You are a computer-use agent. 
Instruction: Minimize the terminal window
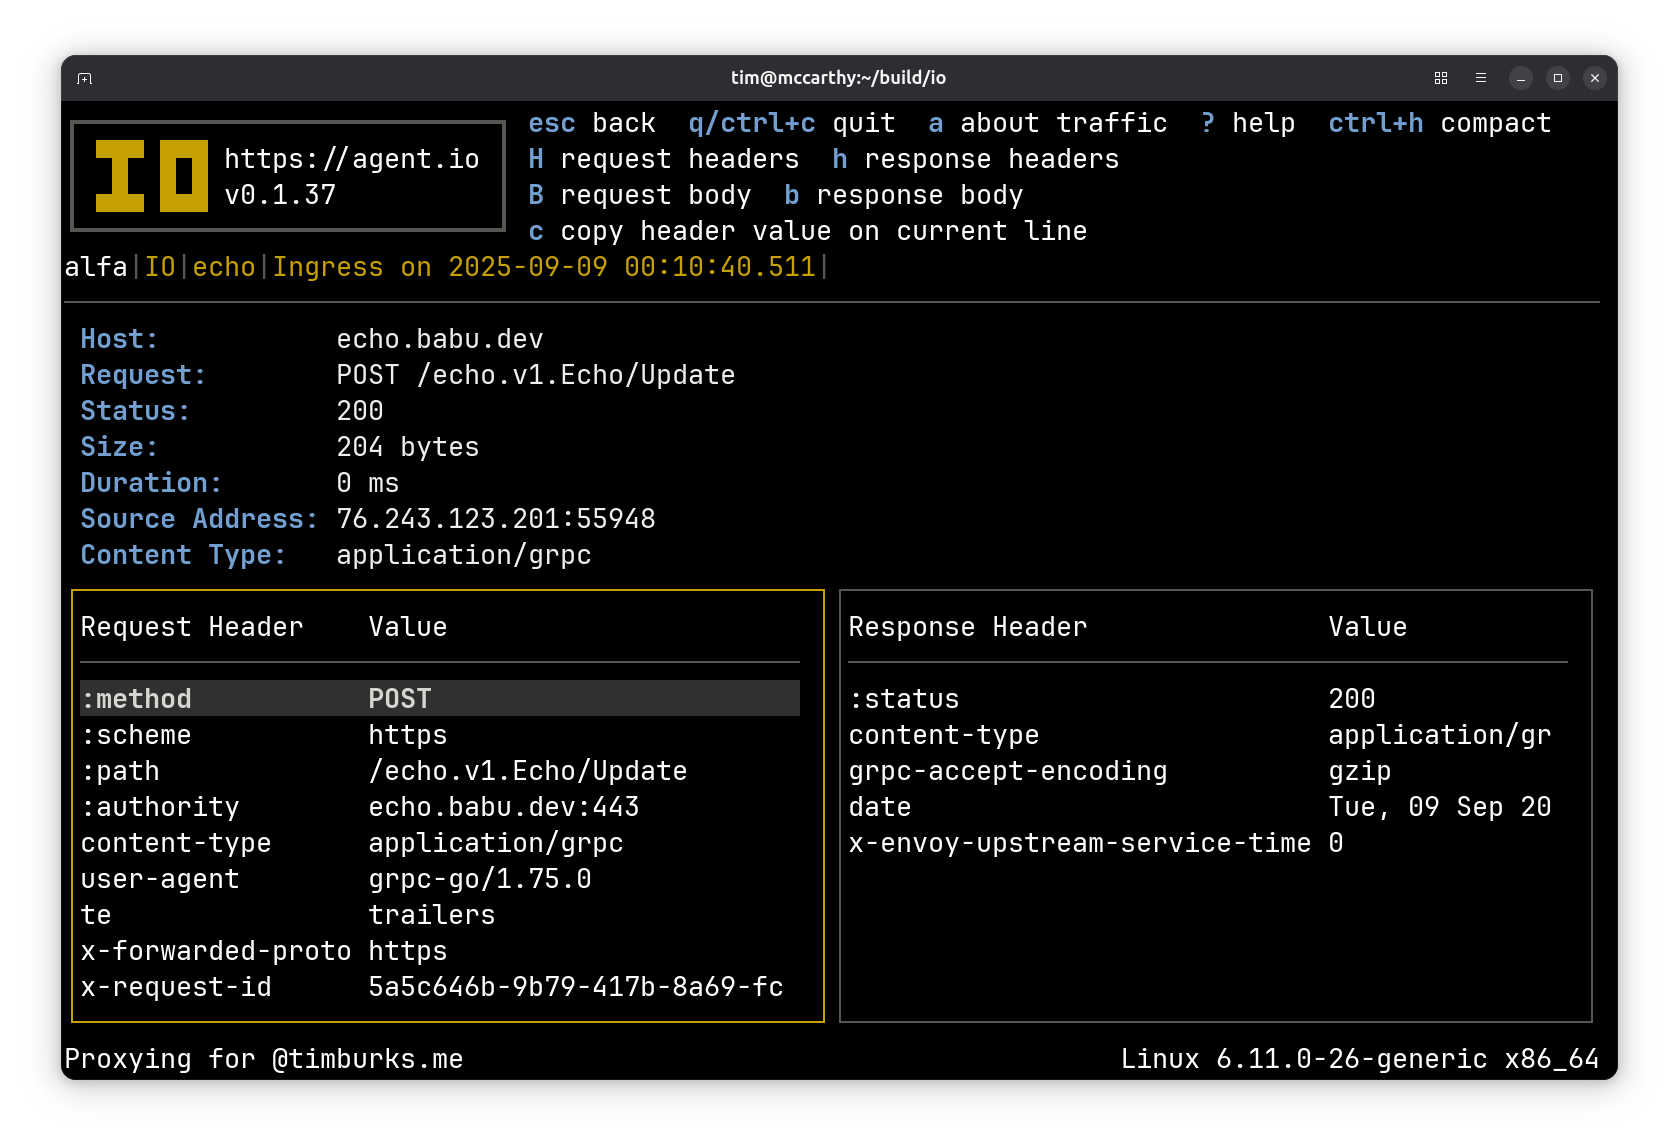point(1520,78)
